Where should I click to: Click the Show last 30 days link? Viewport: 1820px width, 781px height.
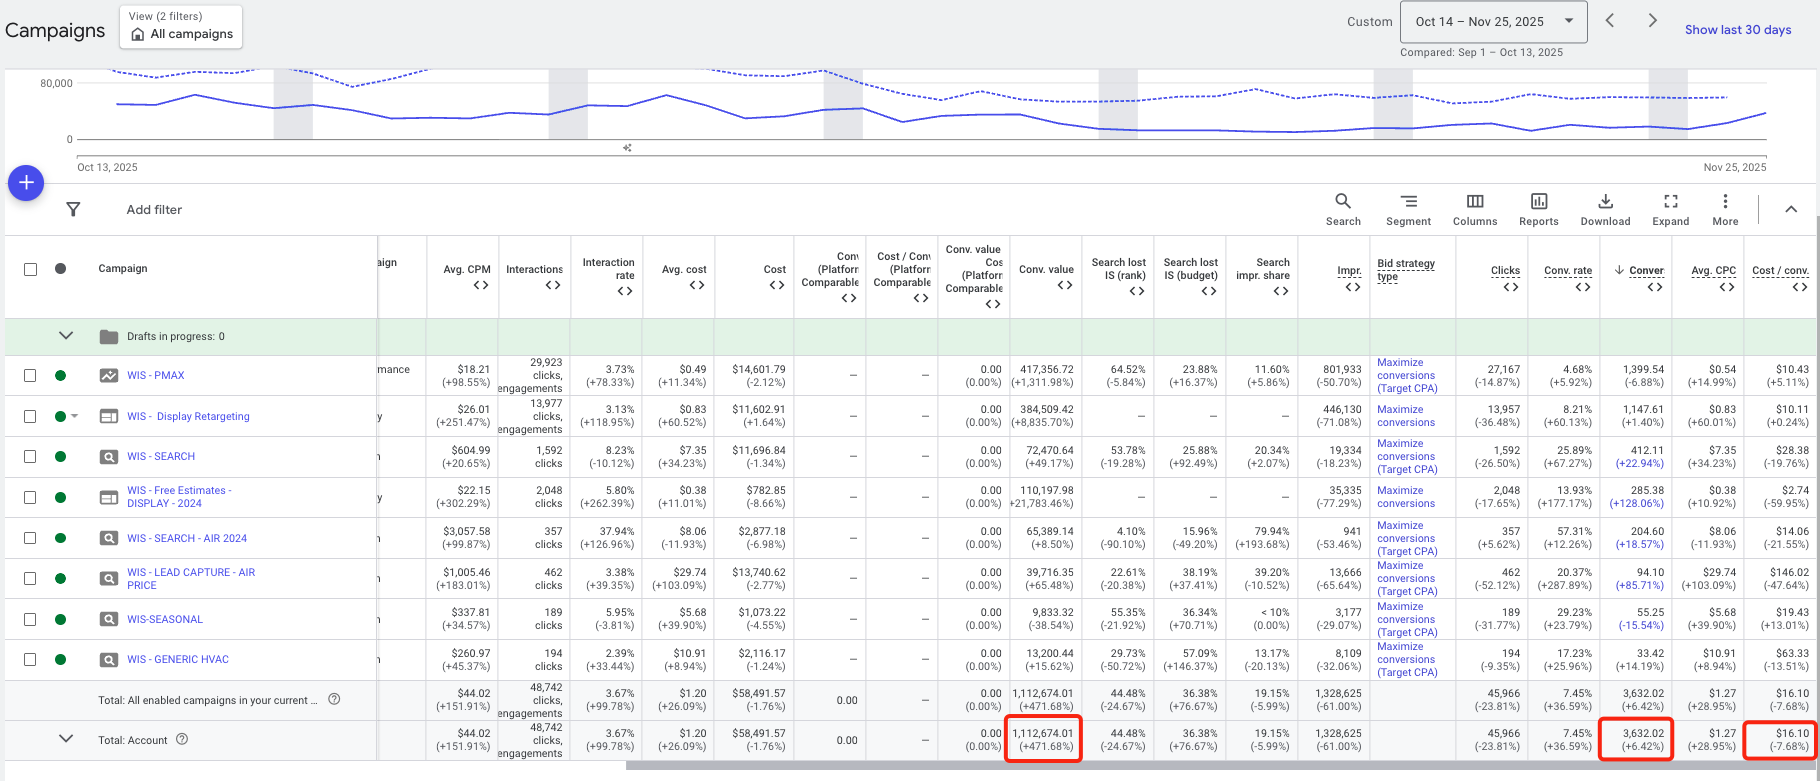(1737, 30)
